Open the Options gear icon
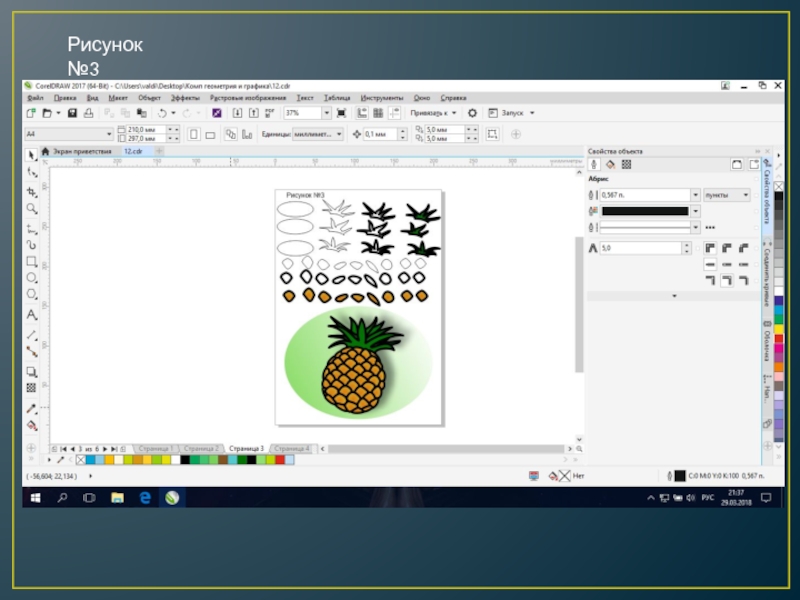This screenshot has height=600, width=800. click(473, 114)
